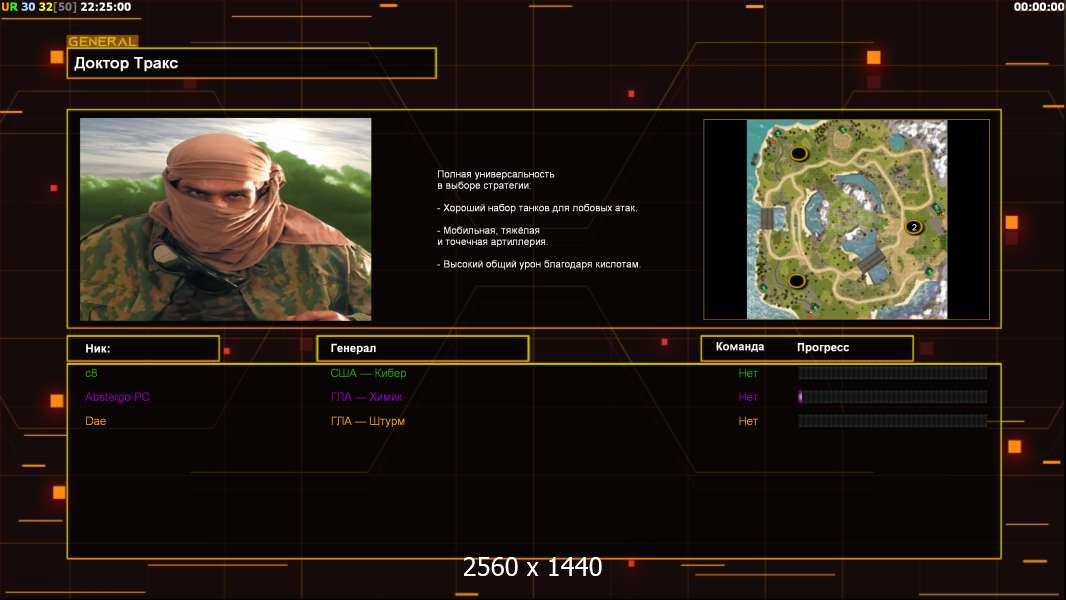
Task: Click the Команда column header
Action: 740,347
